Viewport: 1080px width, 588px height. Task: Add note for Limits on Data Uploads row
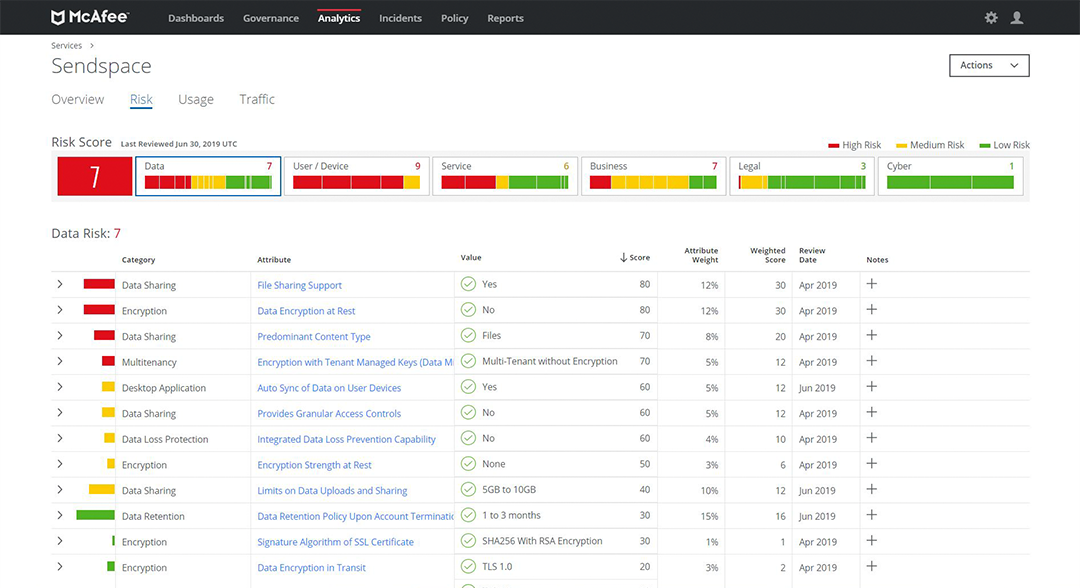pyautogui.click(x=871, y=489)
